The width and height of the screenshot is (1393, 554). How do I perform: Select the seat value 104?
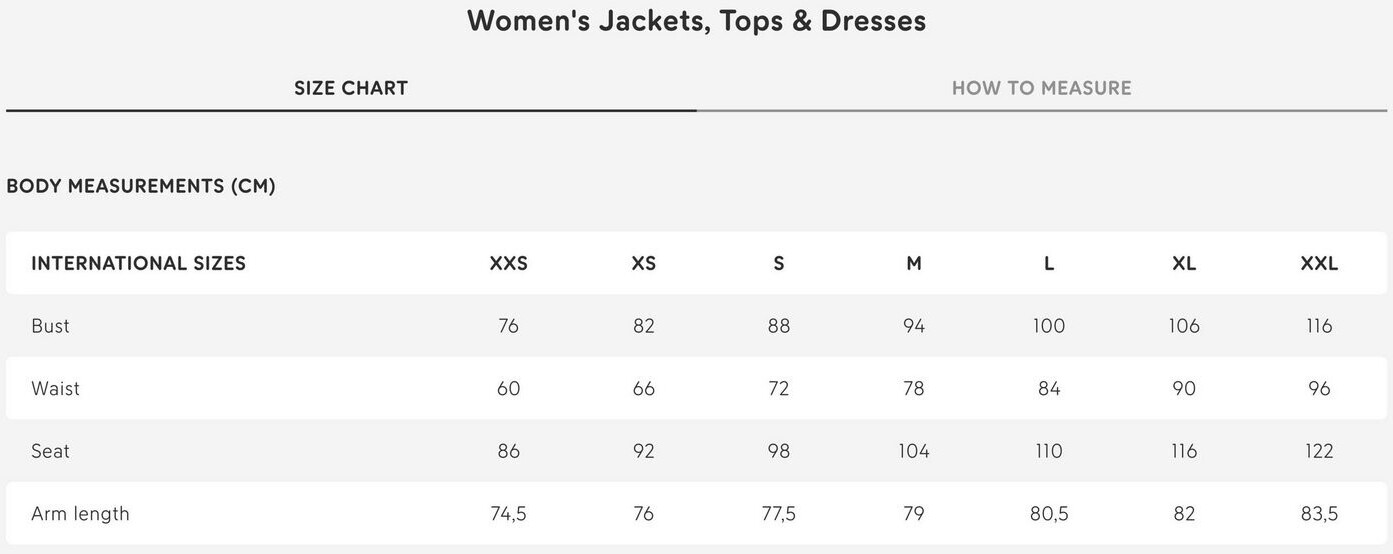point(914,451)
